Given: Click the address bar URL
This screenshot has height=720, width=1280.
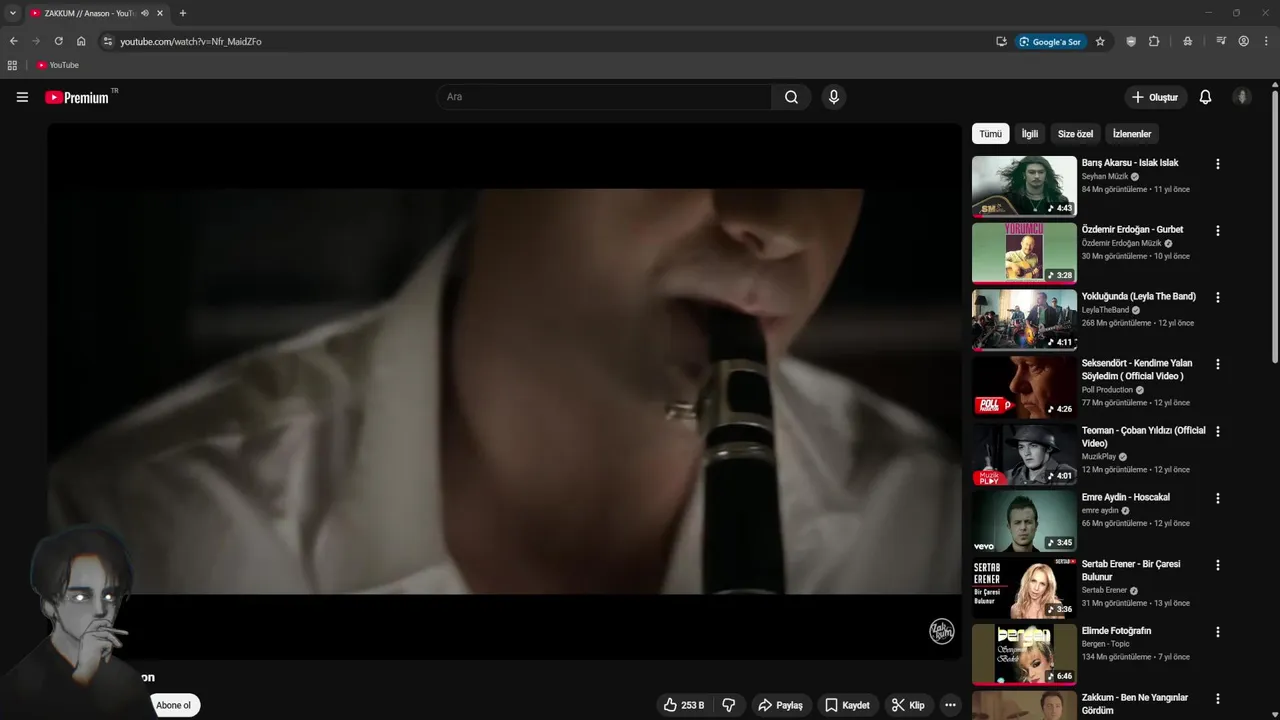Looking at the screenshot, I should point(191,41).
